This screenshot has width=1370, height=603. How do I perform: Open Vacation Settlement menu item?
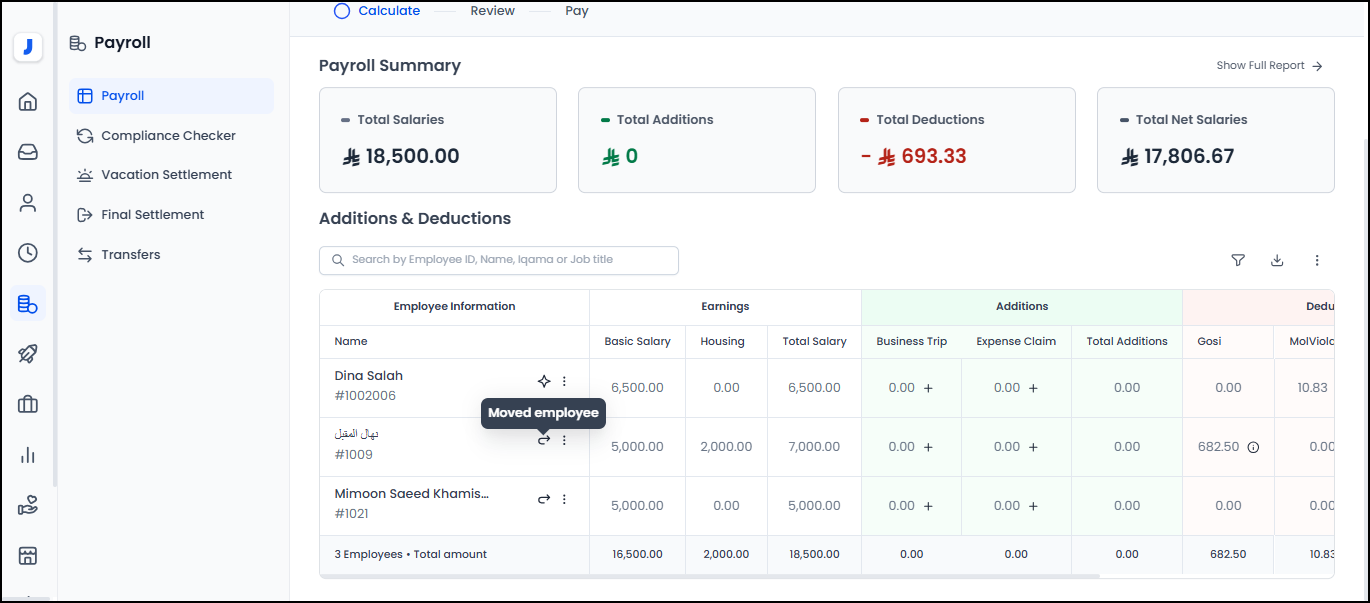coord(166,175)
